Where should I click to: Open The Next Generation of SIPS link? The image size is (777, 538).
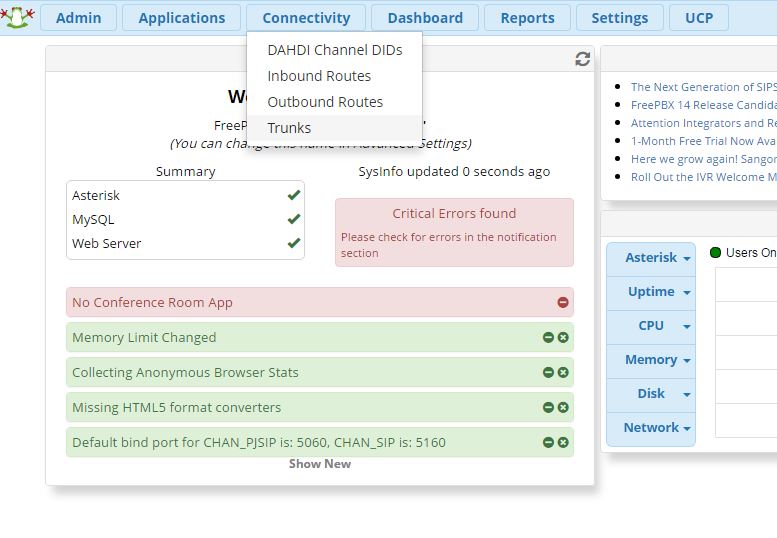coord(704,87)
